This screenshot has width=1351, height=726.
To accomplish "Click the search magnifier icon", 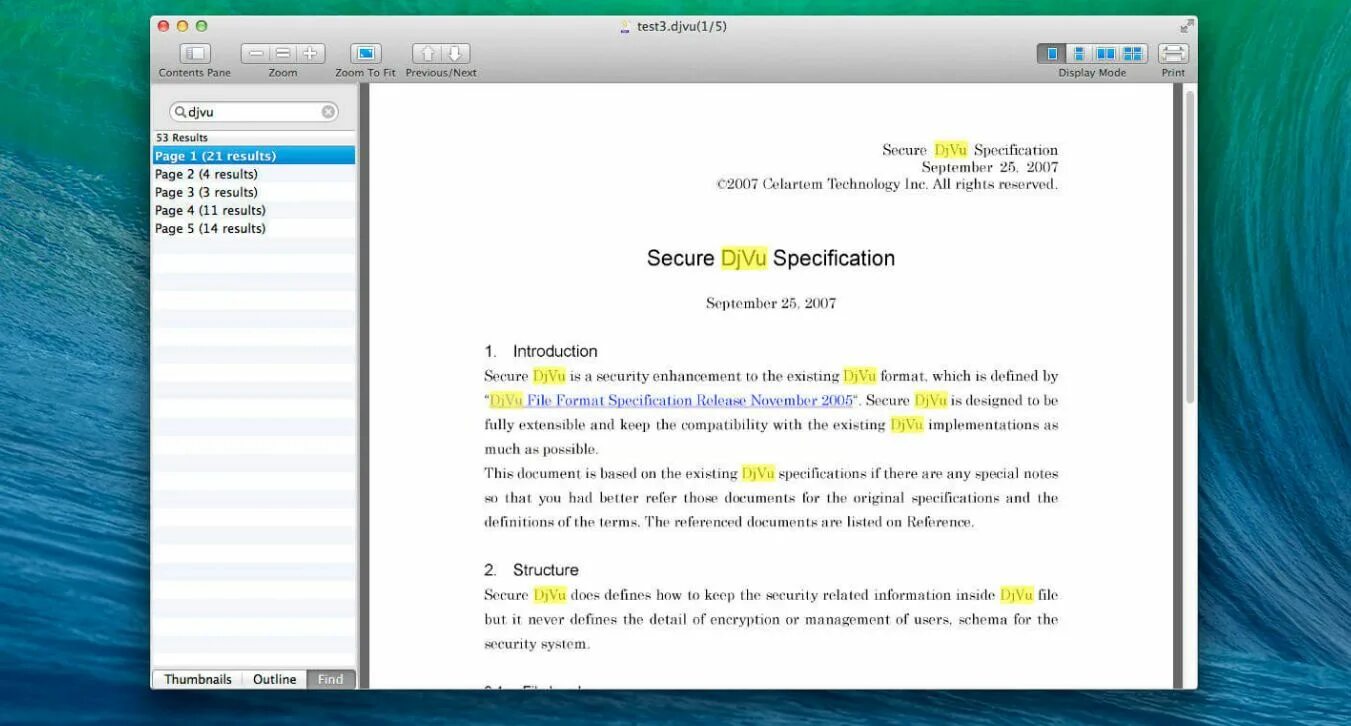I will coord(181,112).
